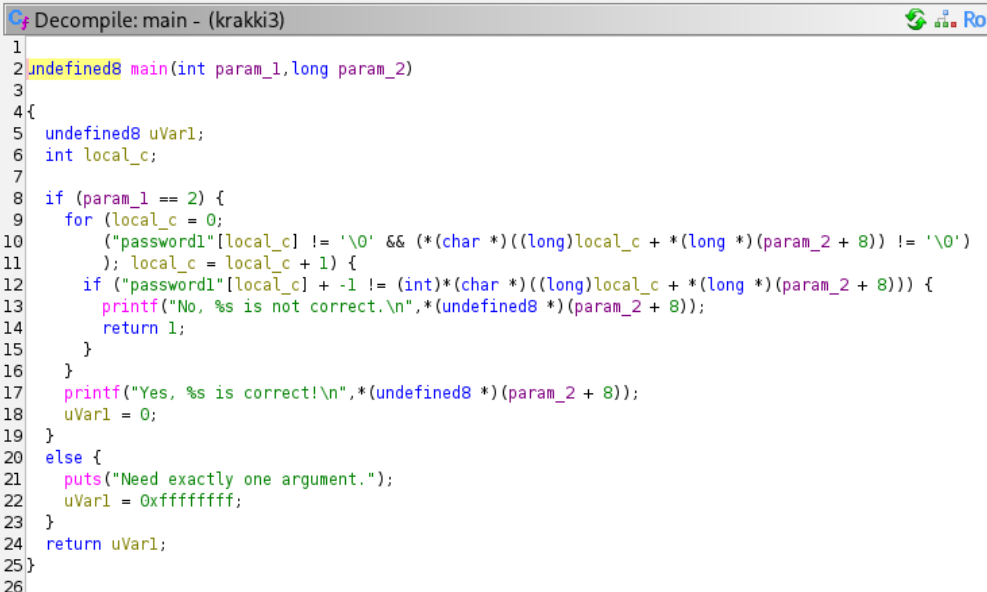987x592 pixels.
Task: Click the Decompile panel icon in title
Action: (18, 19)
